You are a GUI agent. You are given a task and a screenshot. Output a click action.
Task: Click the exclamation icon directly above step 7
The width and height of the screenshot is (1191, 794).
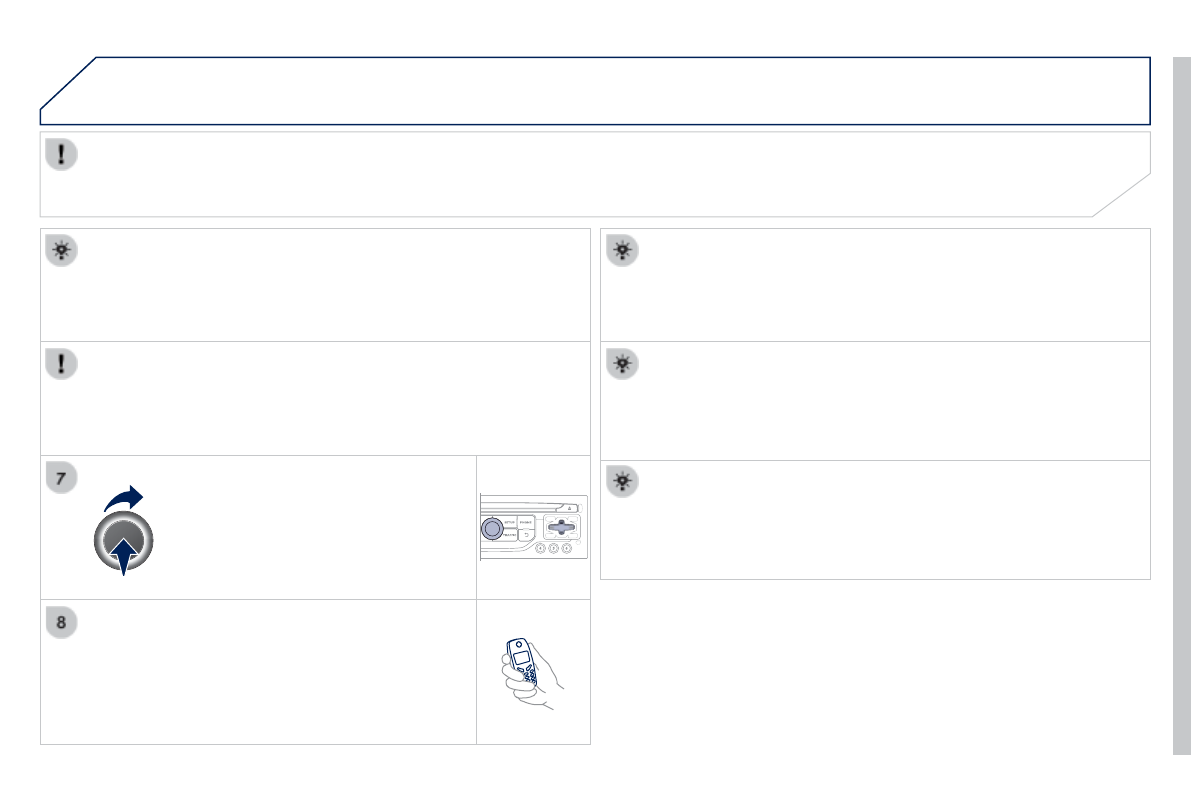(x=62, y=364)
